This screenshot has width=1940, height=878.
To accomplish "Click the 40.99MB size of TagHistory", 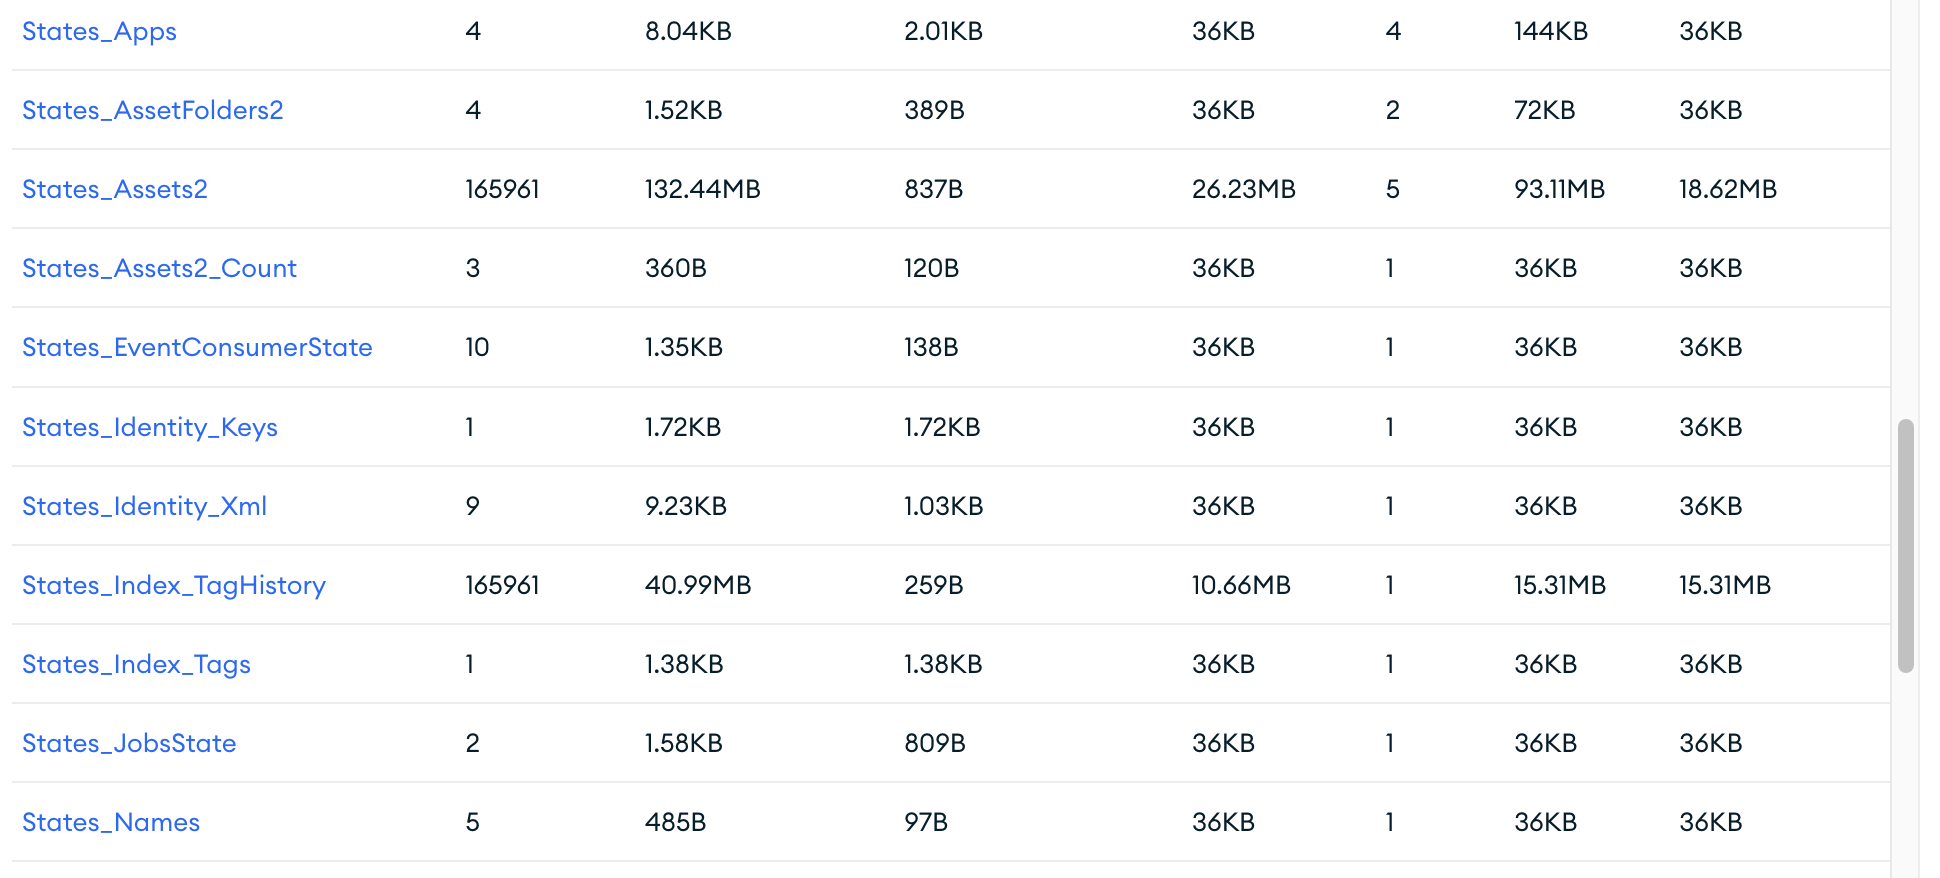I will pos(698,585).
